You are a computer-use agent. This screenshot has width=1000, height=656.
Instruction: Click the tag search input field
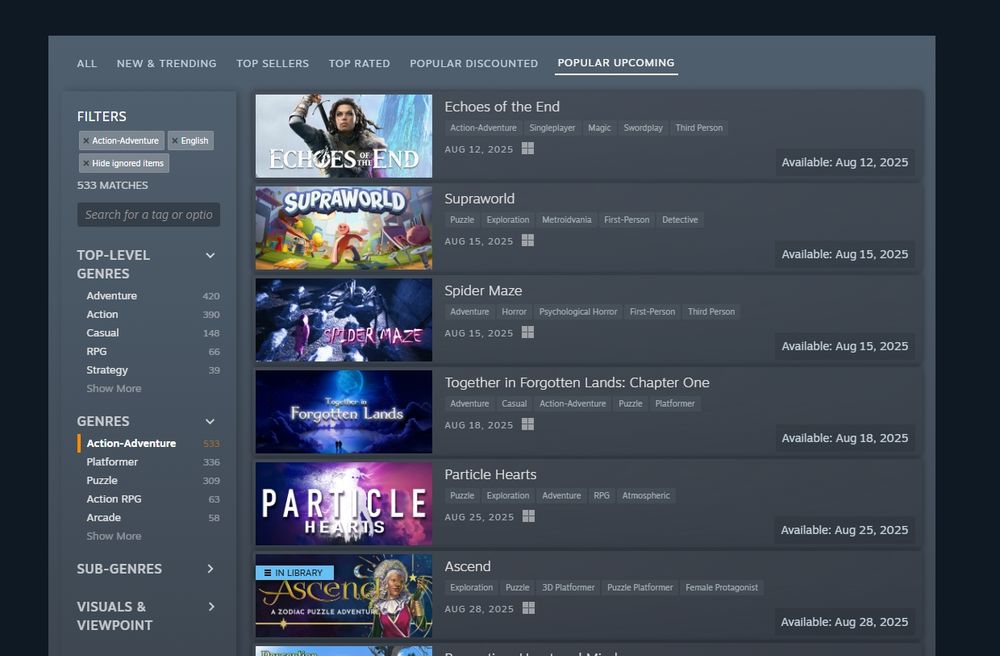point(149,215)
